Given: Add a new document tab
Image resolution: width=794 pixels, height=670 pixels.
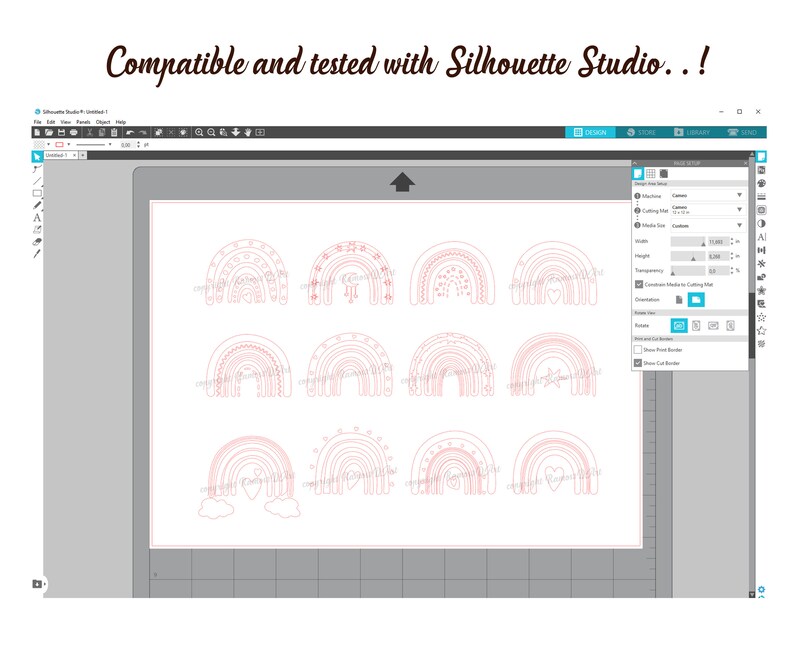Looking at the screenshot, I should (83, 155).
